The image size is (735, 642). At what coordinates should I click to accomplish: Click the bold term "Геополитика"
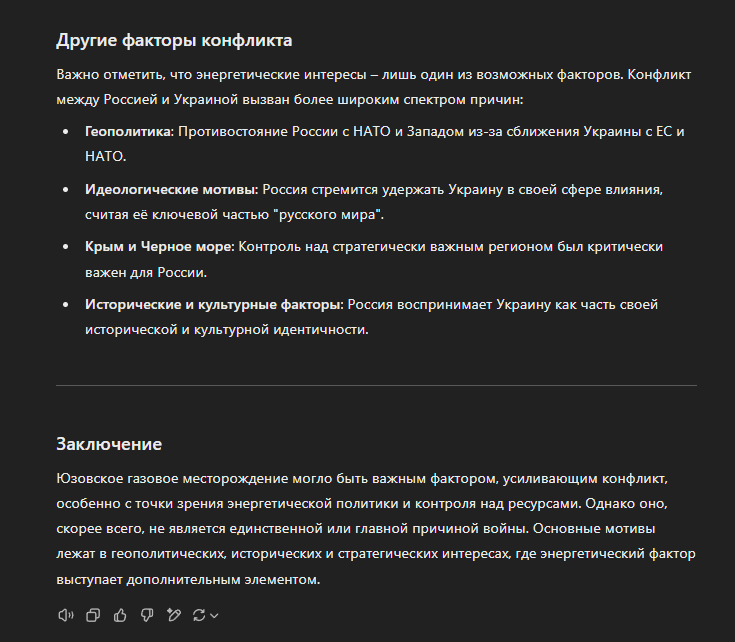(x=129, y=131)
